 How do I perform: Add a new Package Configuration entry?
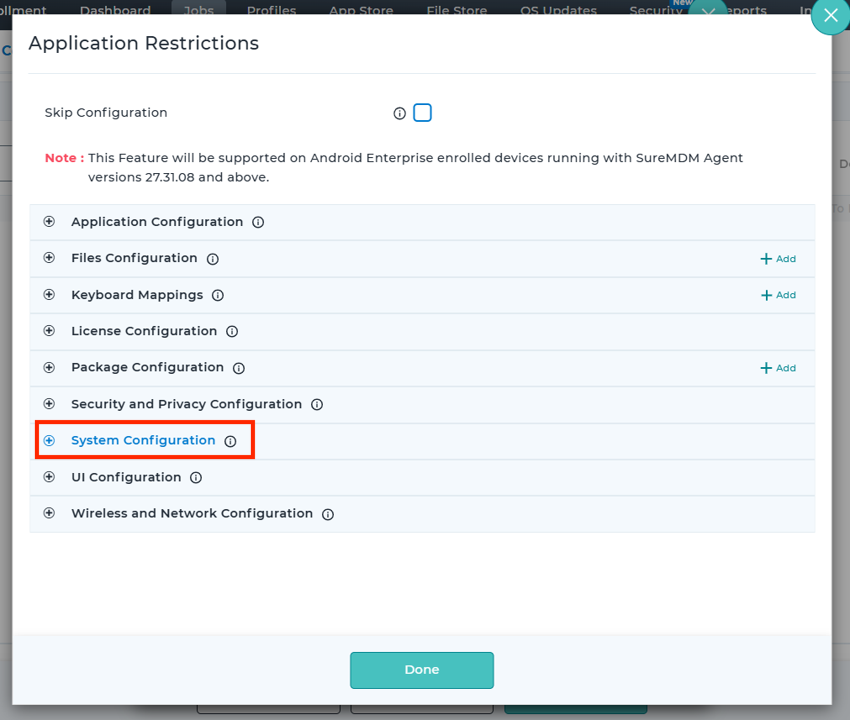click(778, 368)
